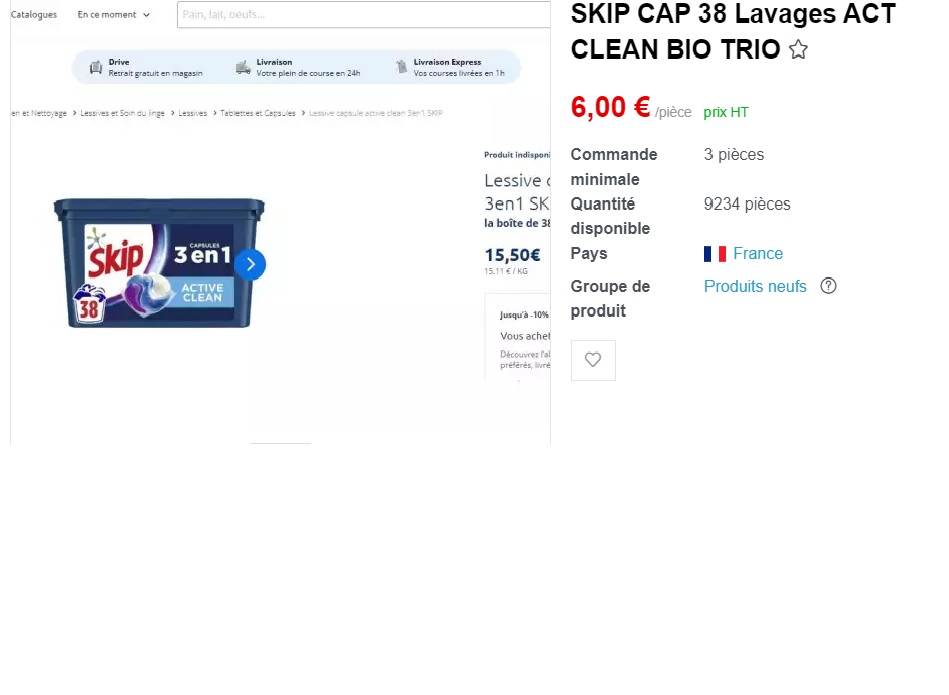The image size is (949, 695).
Task: Expand the En ce moment dropdown
Action: [x=113, y=15]
